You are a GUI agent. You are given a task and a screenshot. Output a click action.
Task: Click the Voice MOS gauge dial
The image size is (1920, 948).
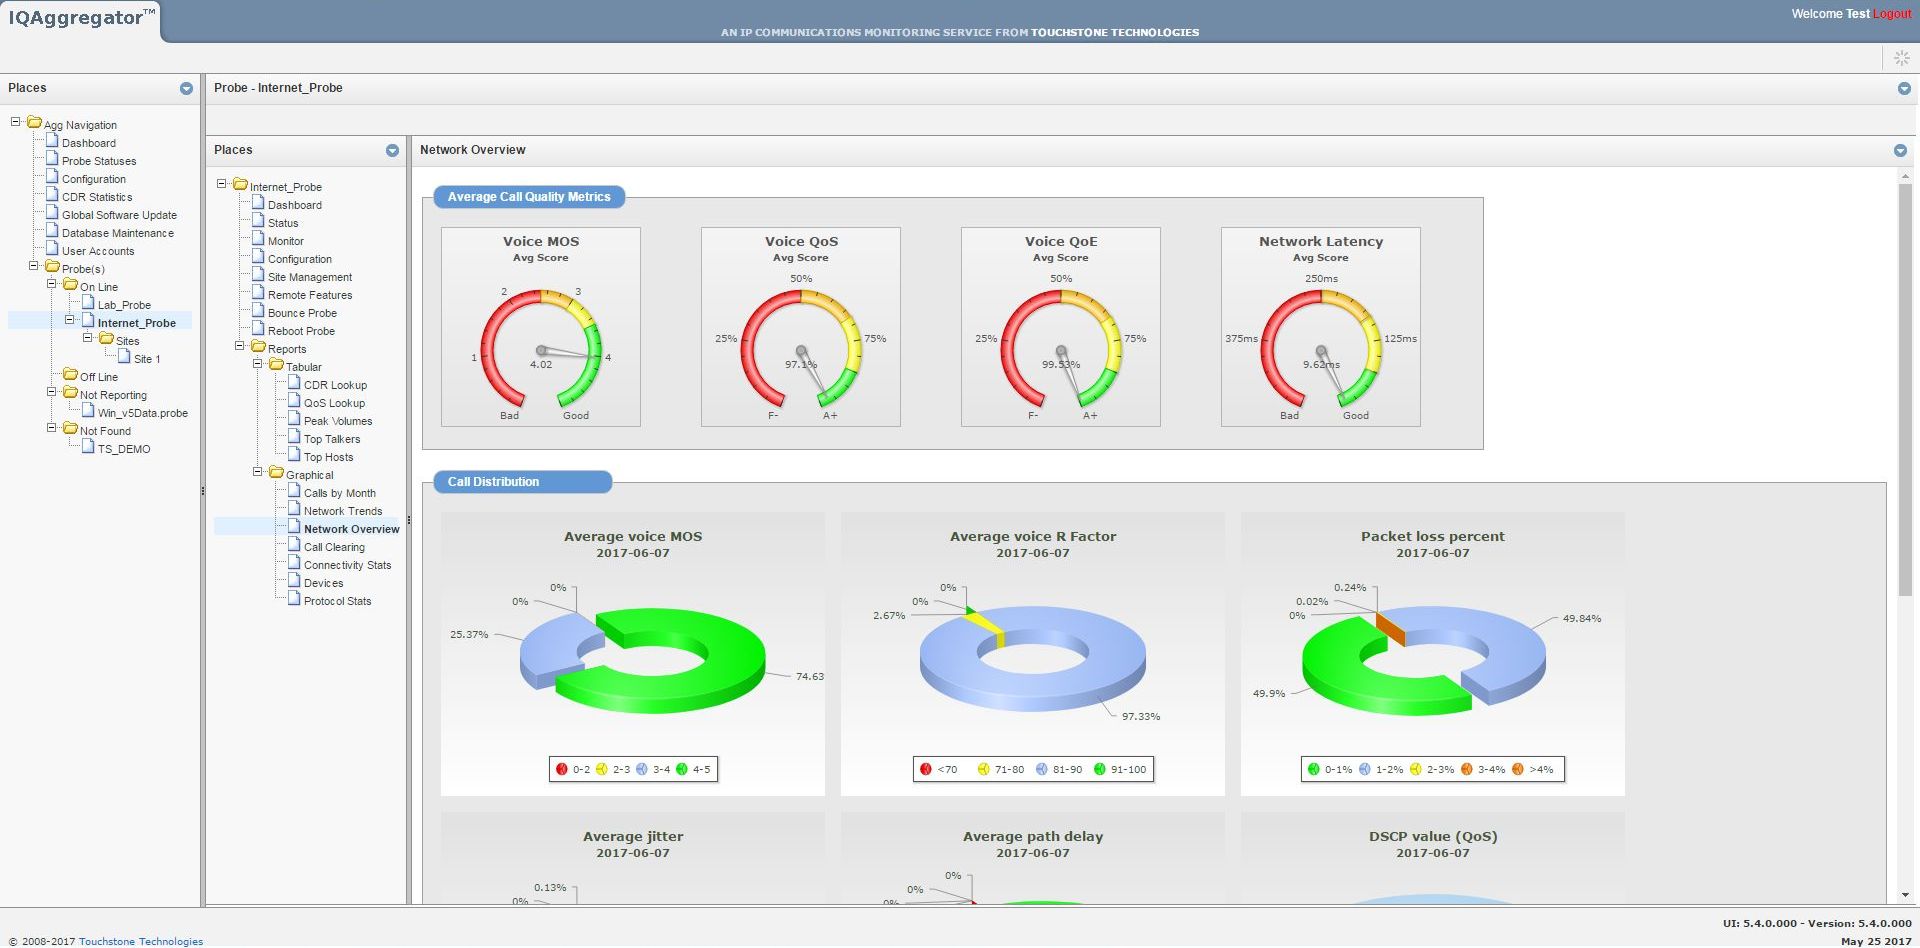[541, 350]
